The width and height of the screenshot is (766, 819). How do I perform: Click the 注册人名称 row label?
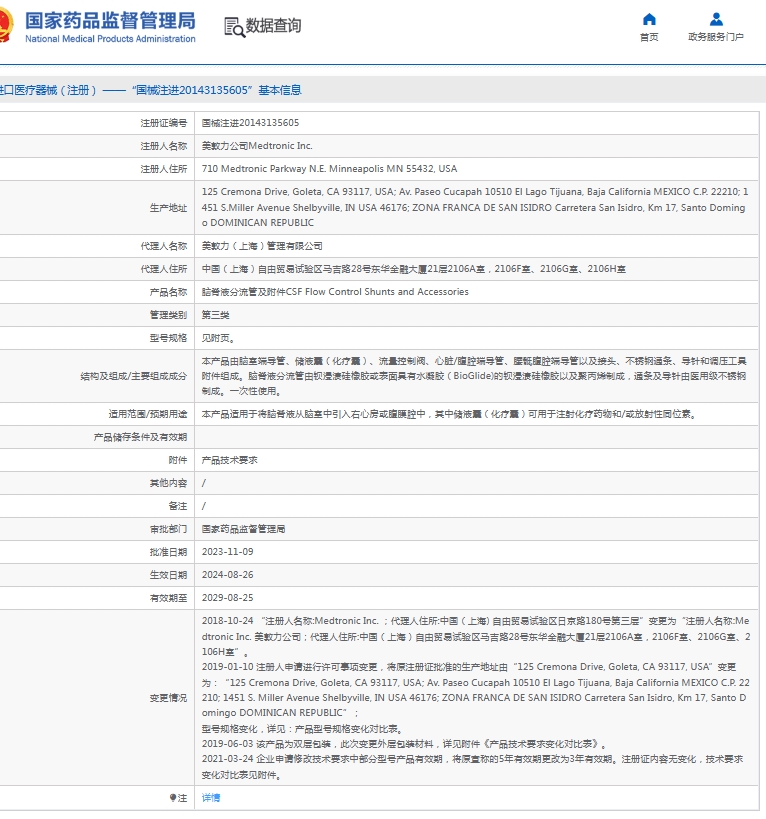[163, 146]
